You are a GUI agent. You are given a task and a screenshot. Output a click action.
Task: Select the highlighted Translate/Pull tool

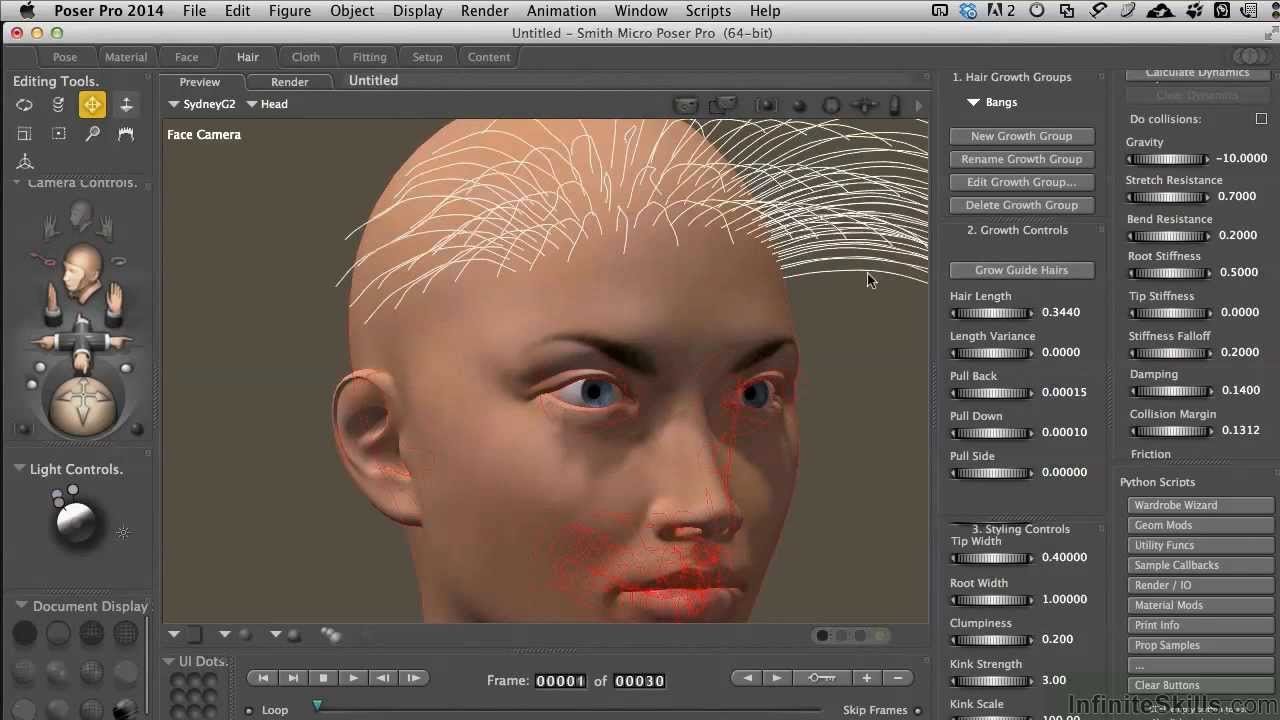(92, 105)
